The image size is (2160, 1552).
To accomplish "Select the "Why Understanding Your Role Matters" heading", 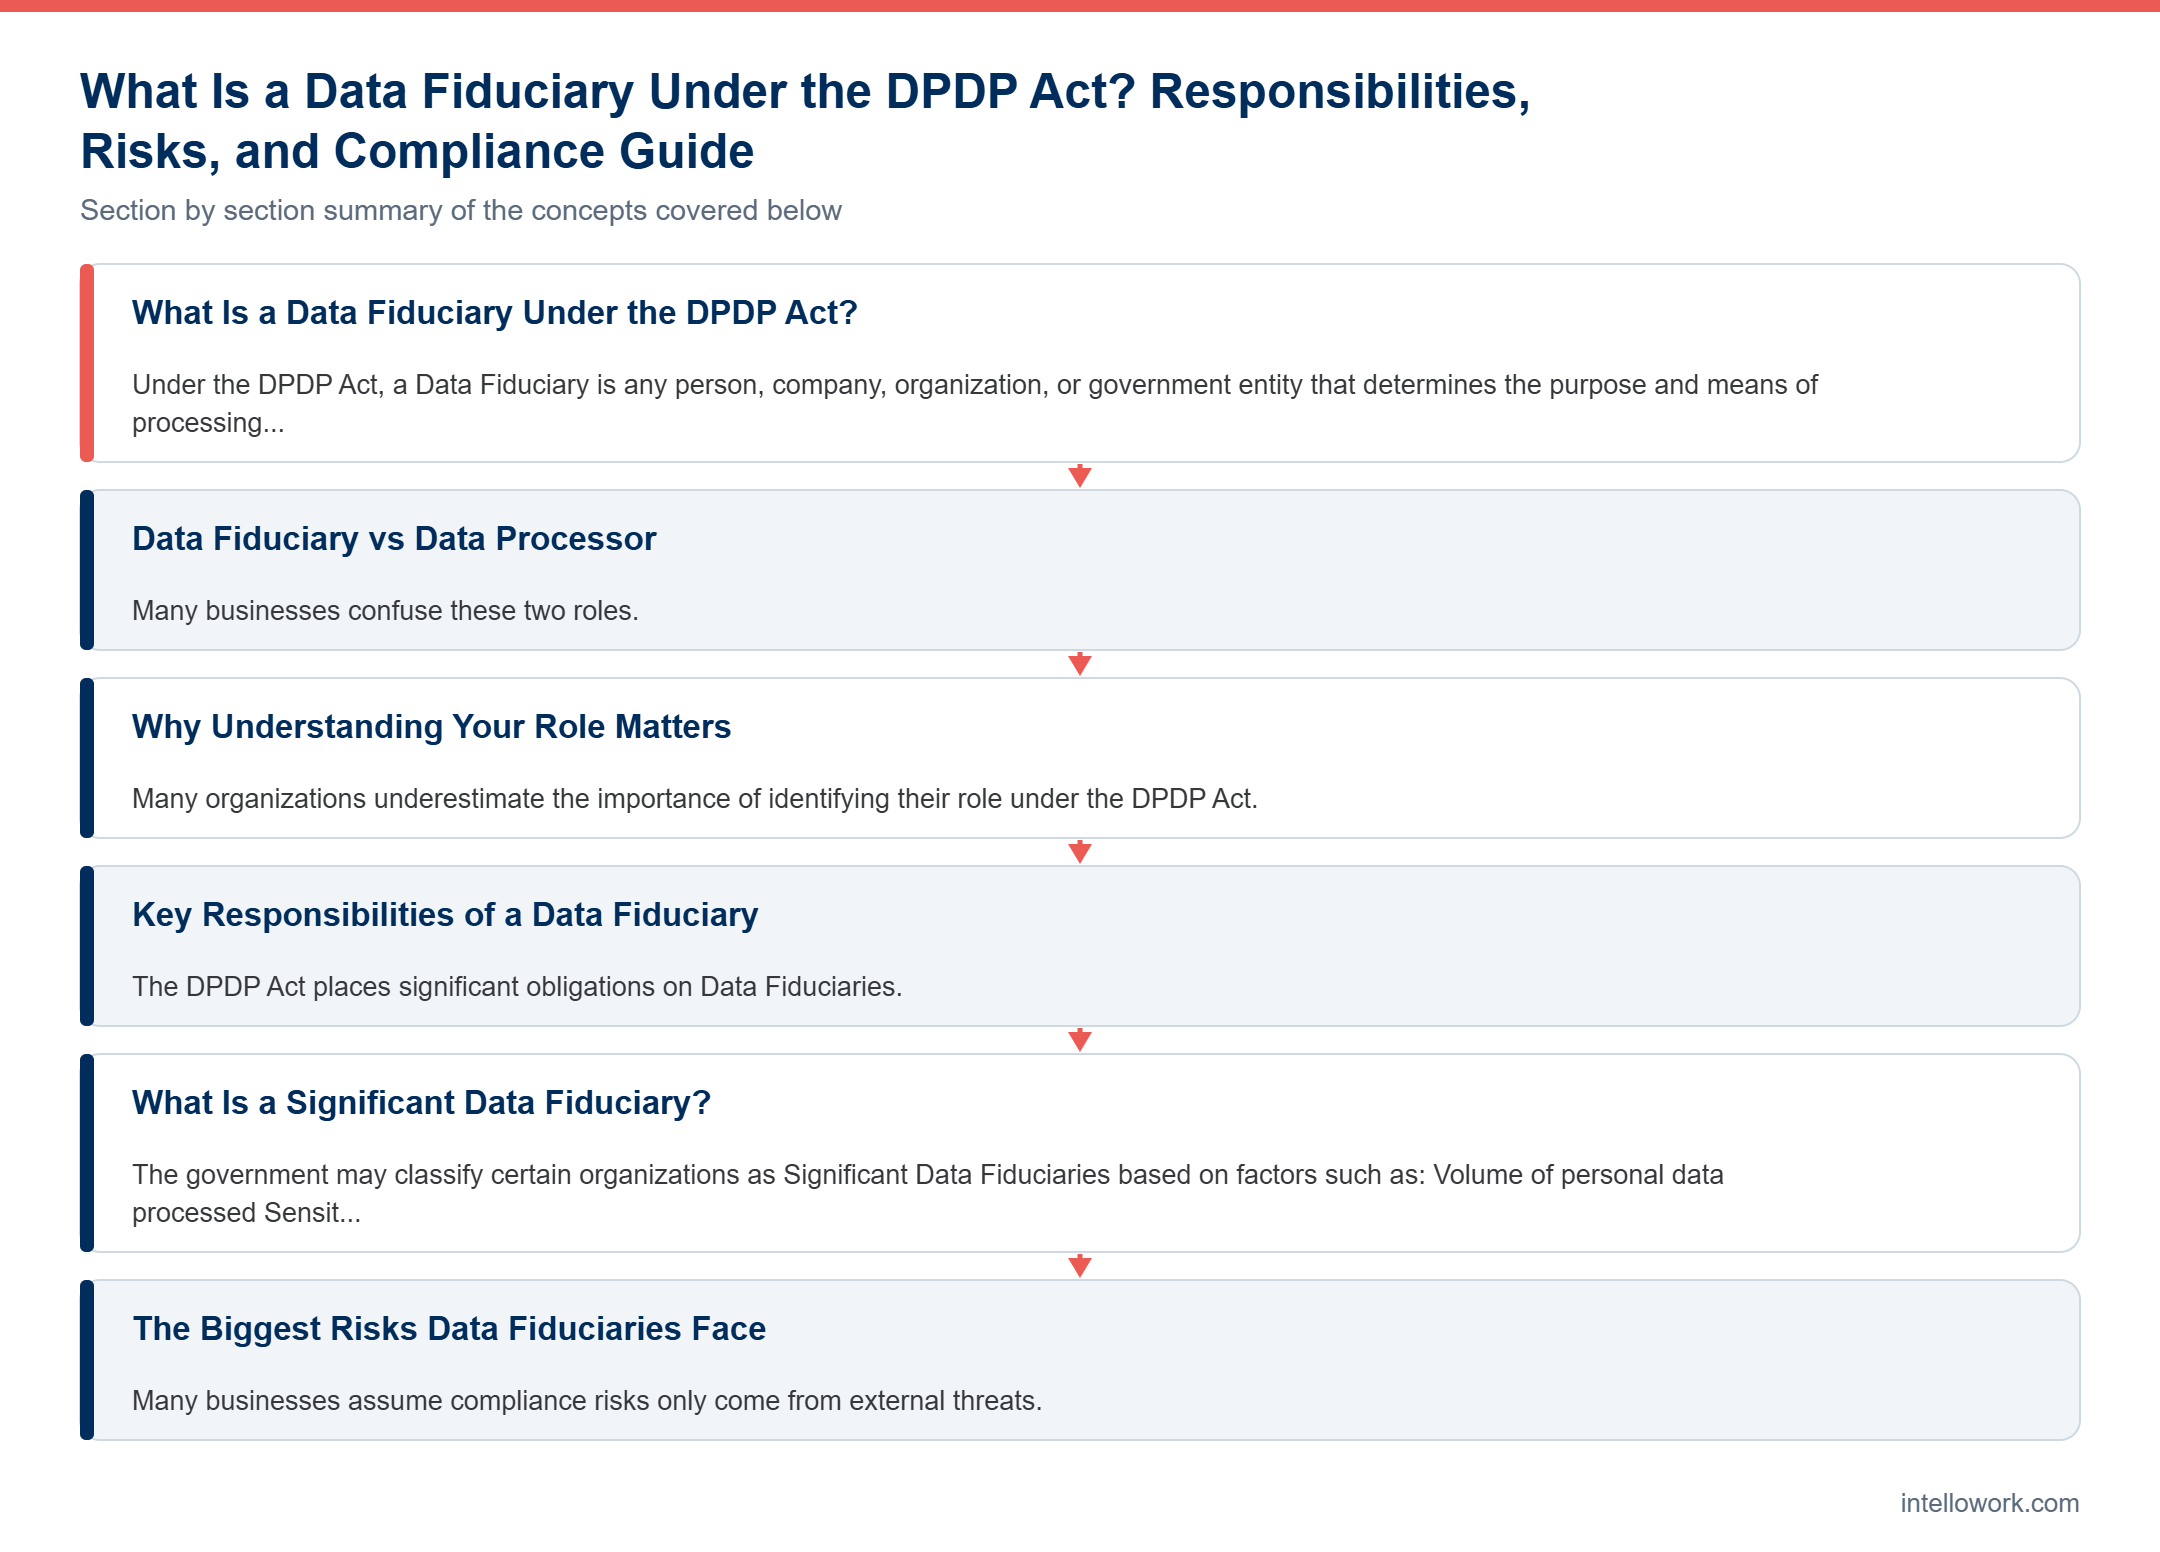I will pyautogui.click(x=431, y=726).
